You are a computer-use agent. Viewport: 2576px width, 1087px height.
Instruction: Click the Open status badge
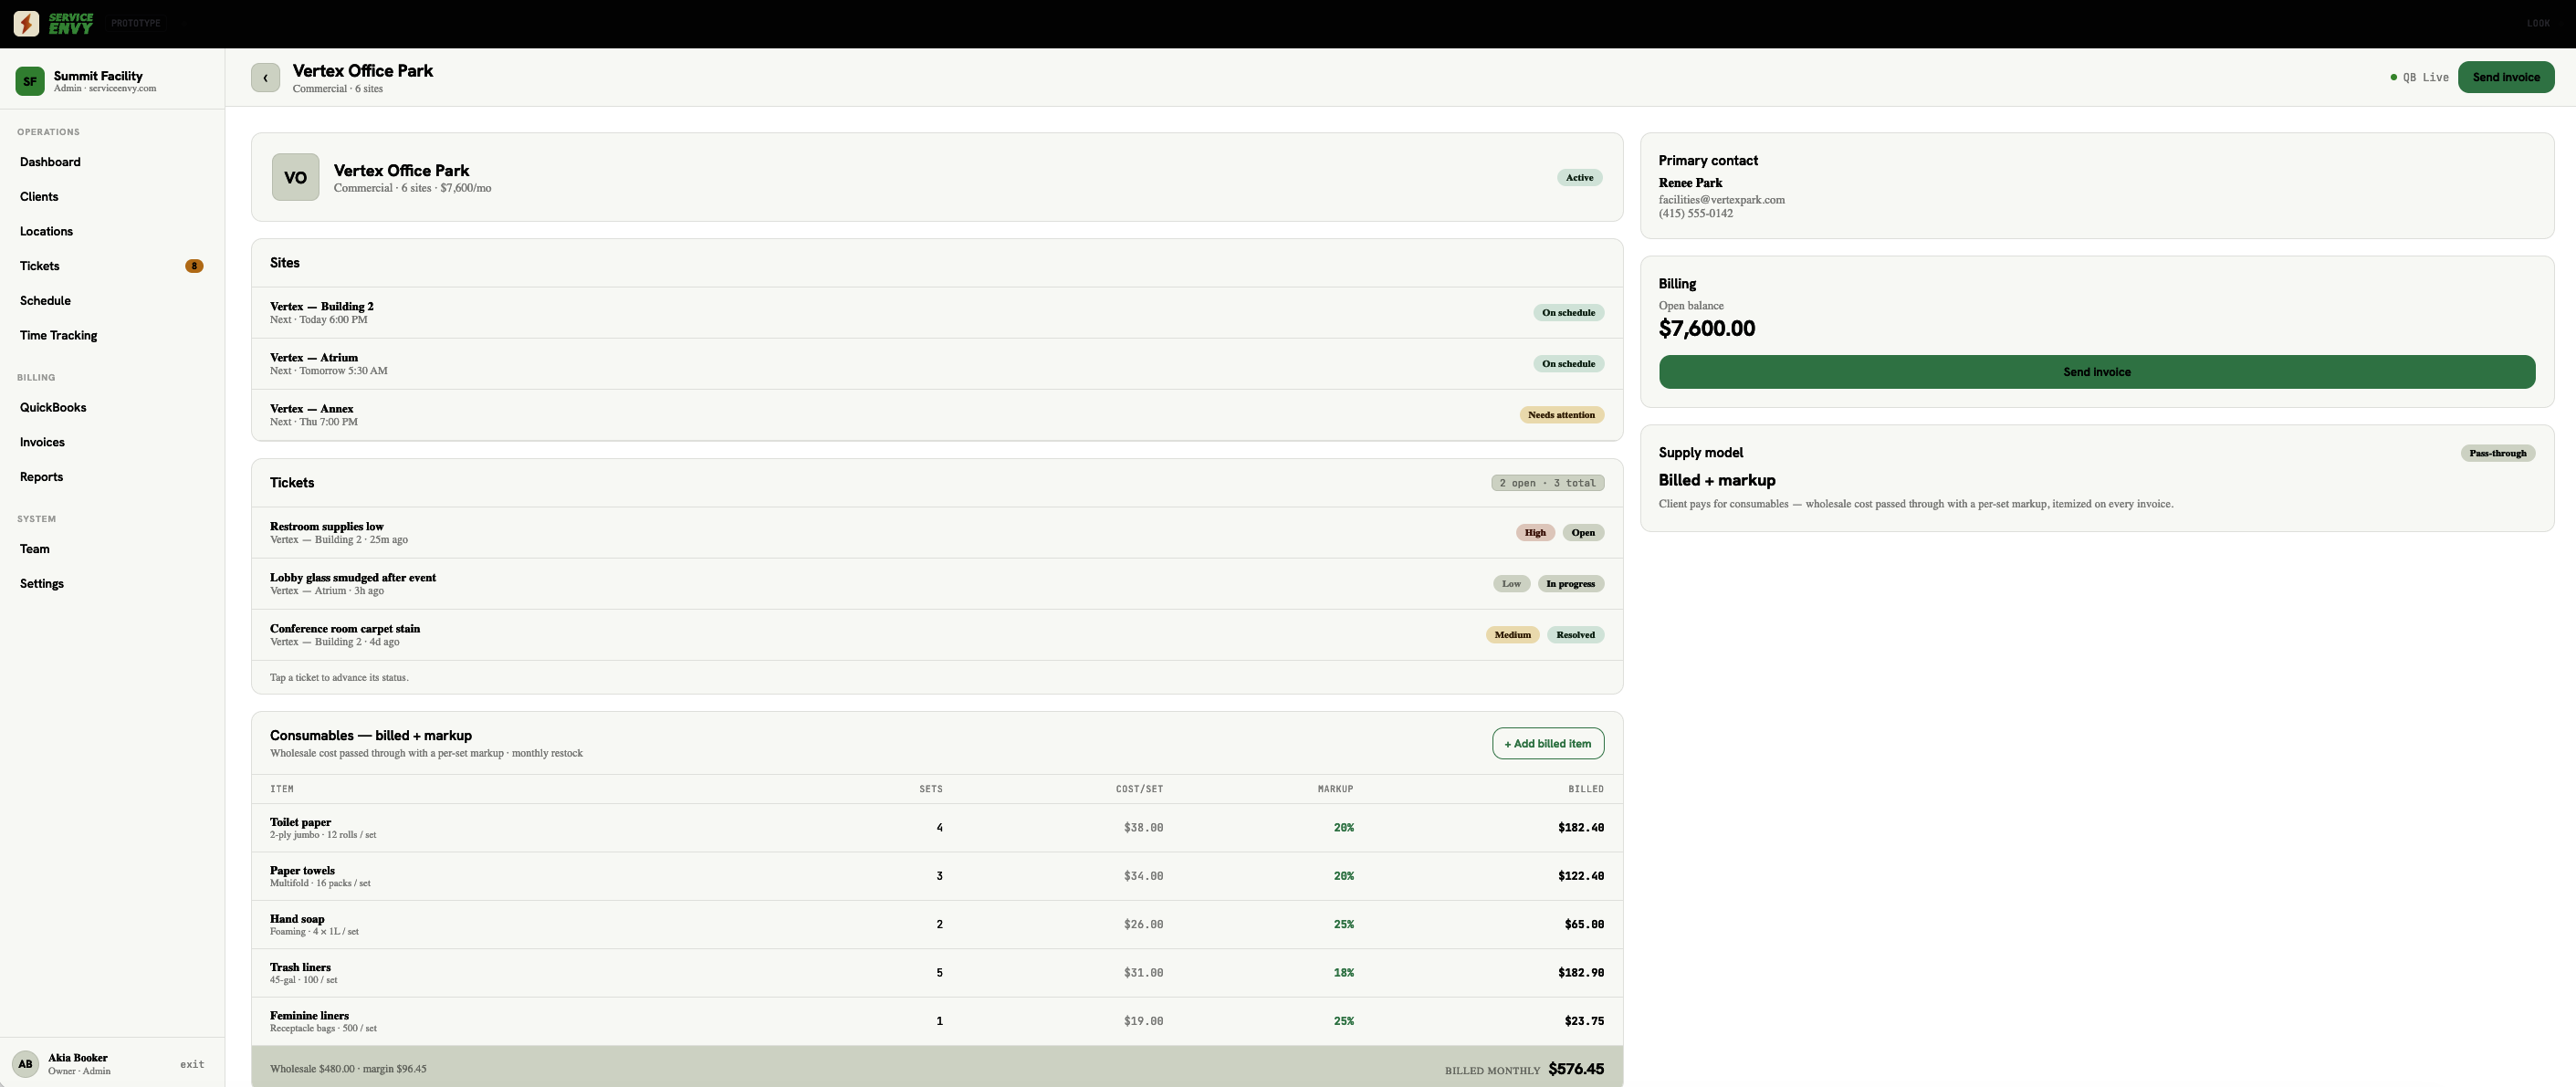[x=1583, y=533]
